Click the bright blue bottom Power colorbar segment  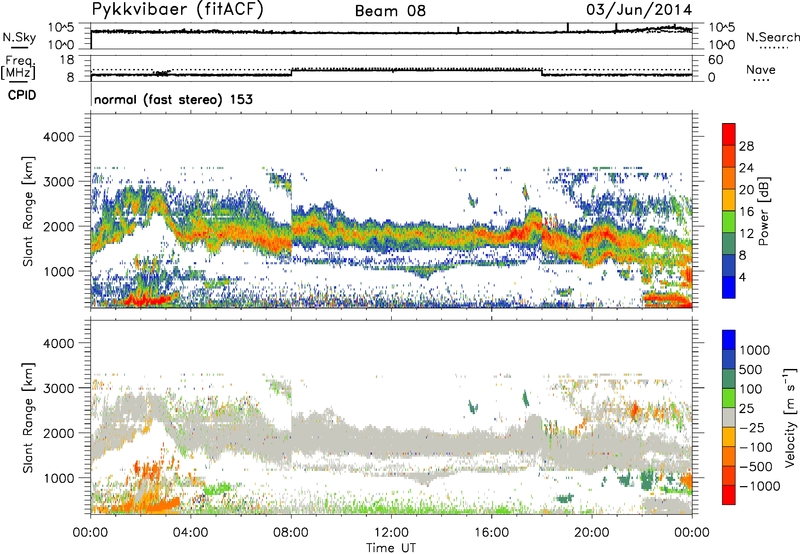click(729, 287)
